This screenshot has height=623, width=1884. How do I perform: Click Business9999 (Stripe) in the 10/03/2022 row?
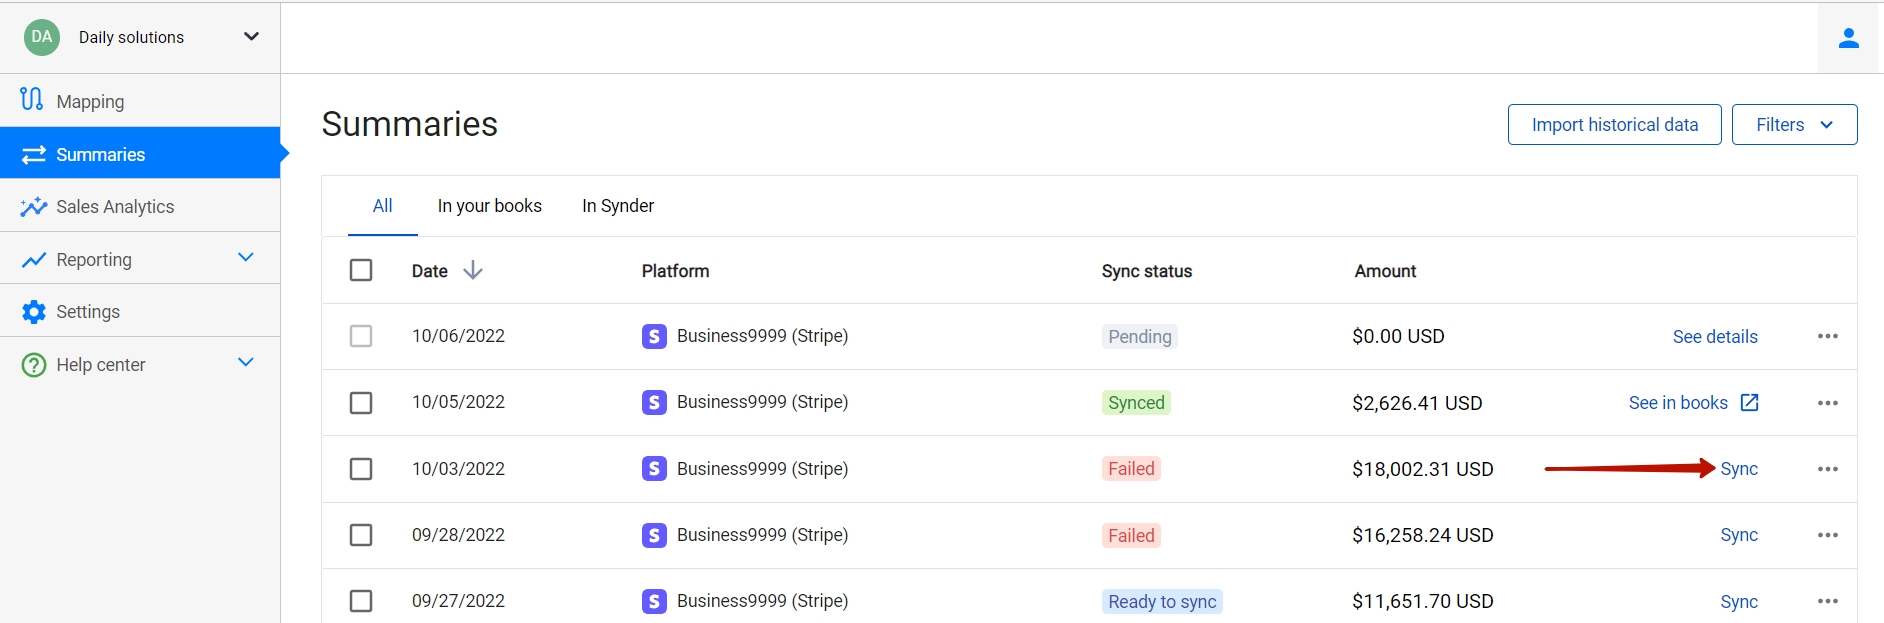(762, 469)
